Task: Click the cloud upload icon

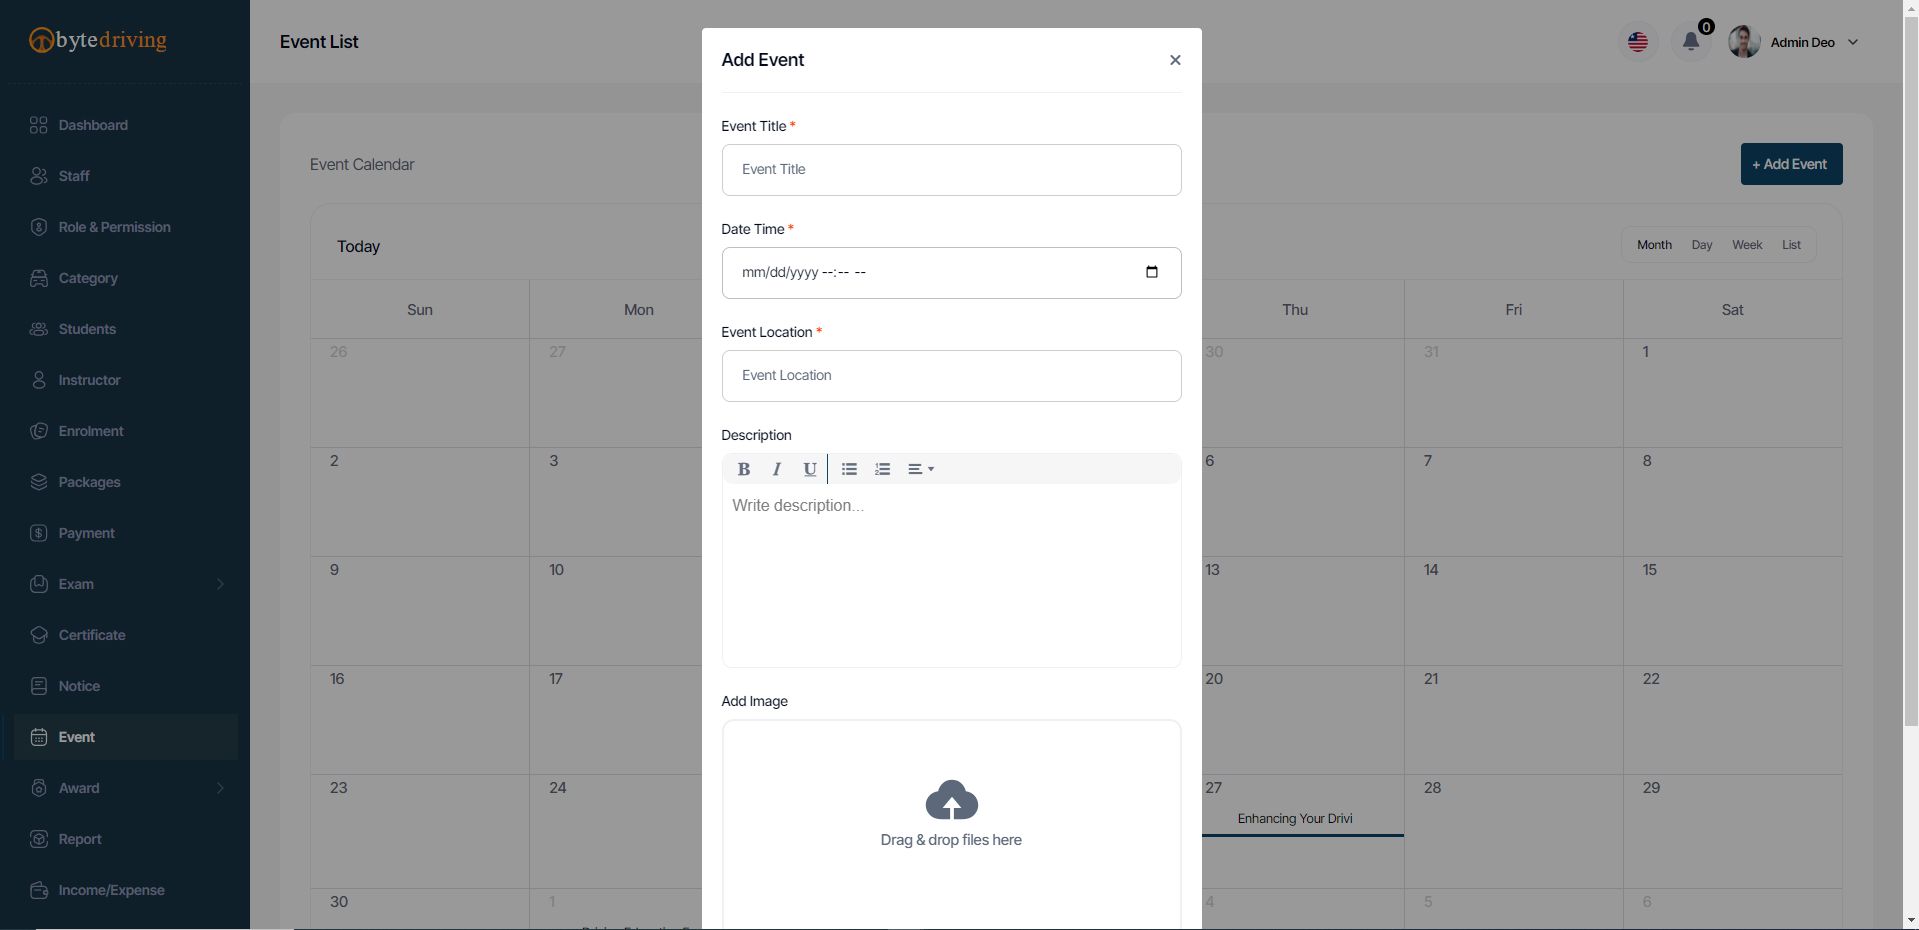Action: (x=951, y=801)
